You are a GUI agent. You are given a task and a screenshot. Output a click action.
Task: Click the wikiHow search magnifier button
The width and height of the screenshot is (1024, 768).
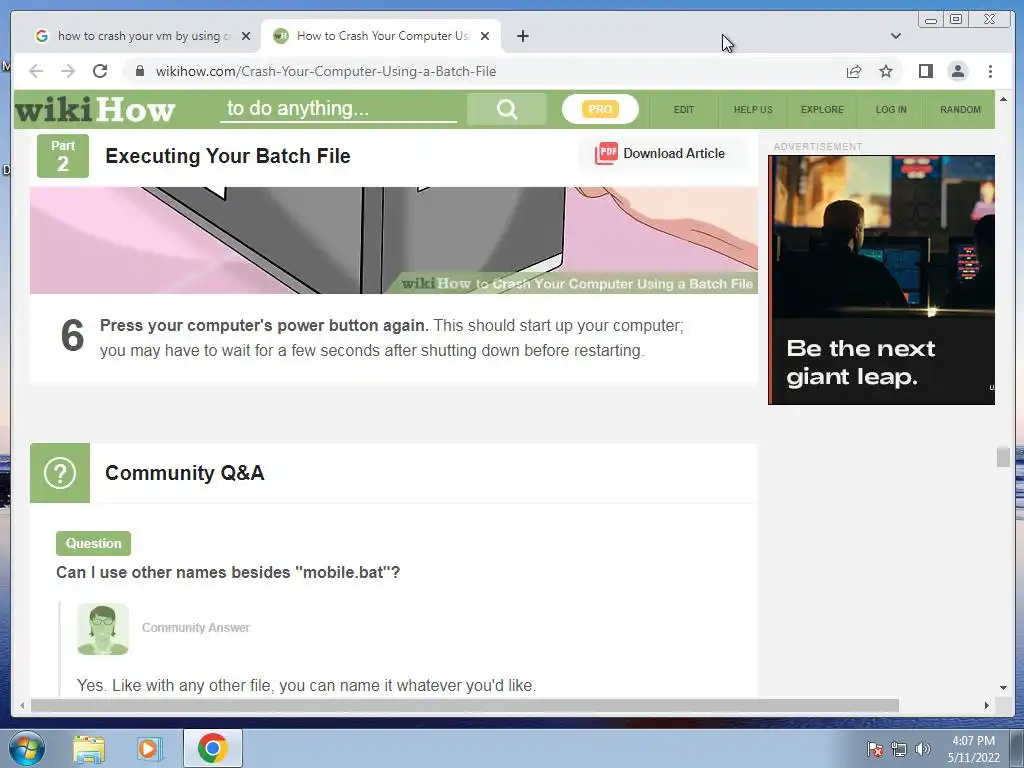pos(507,109)
